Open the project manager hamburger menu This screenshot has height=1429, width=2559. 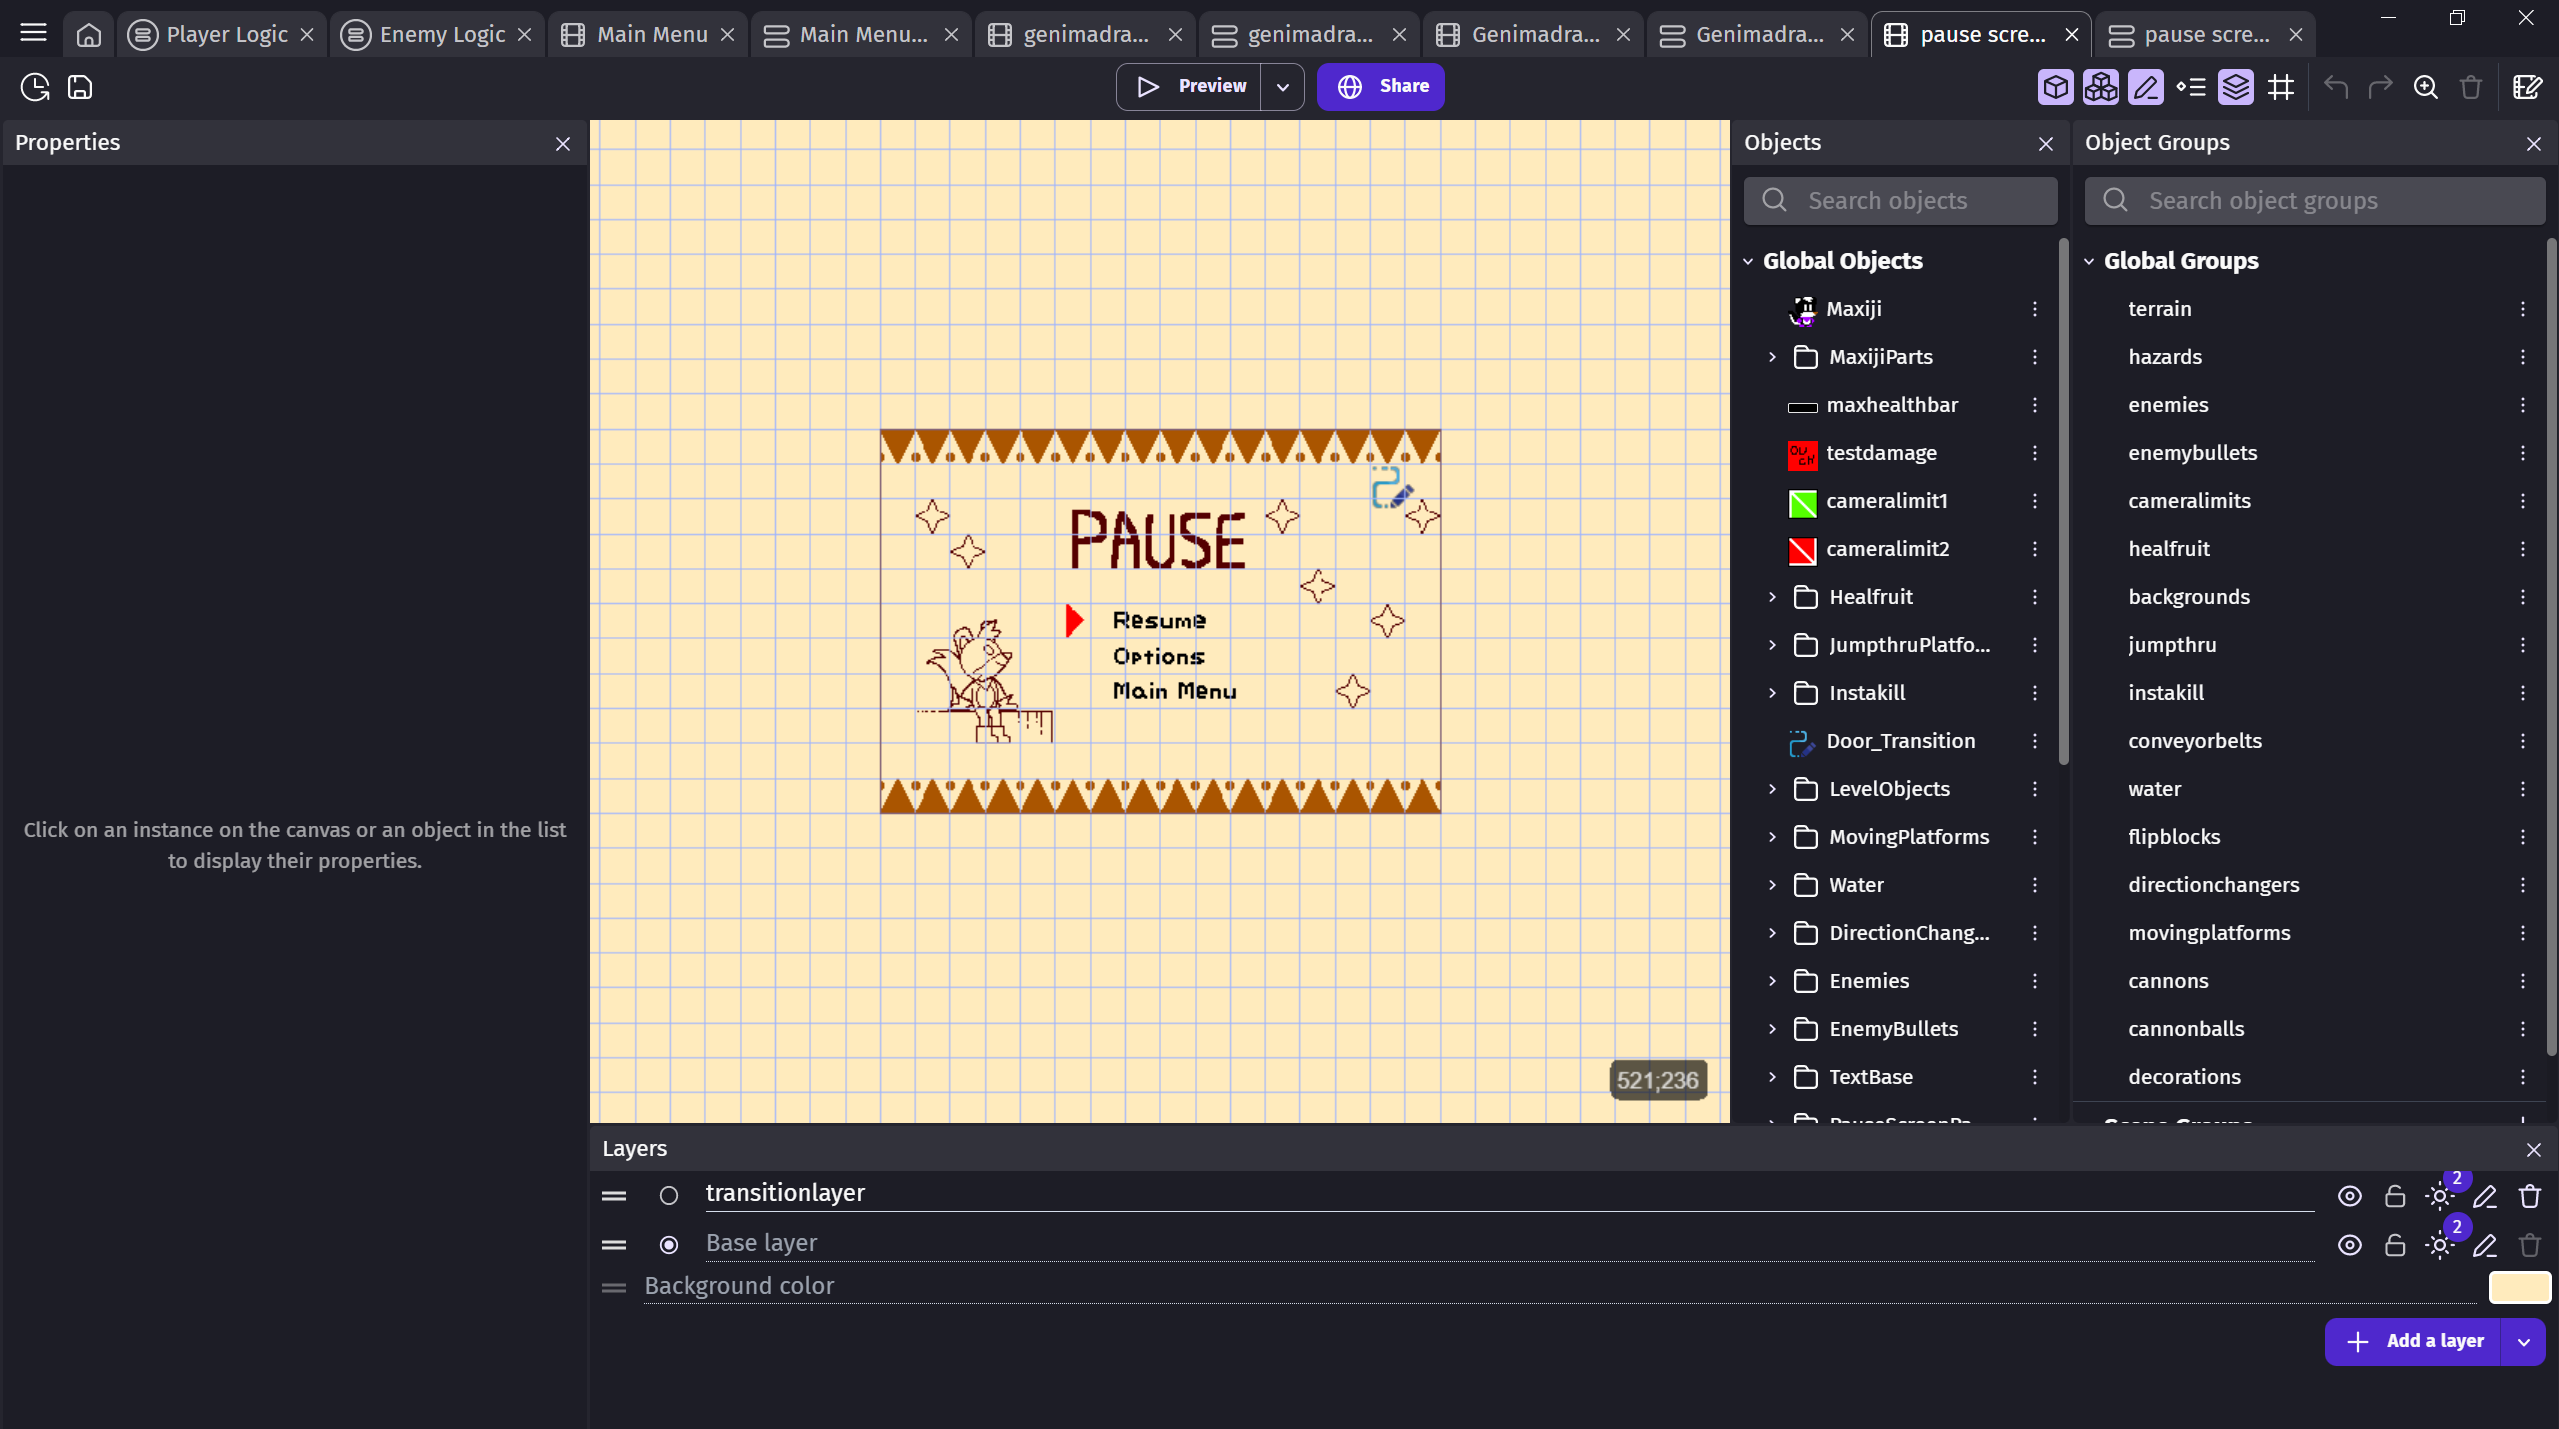[x=33, y=33]
